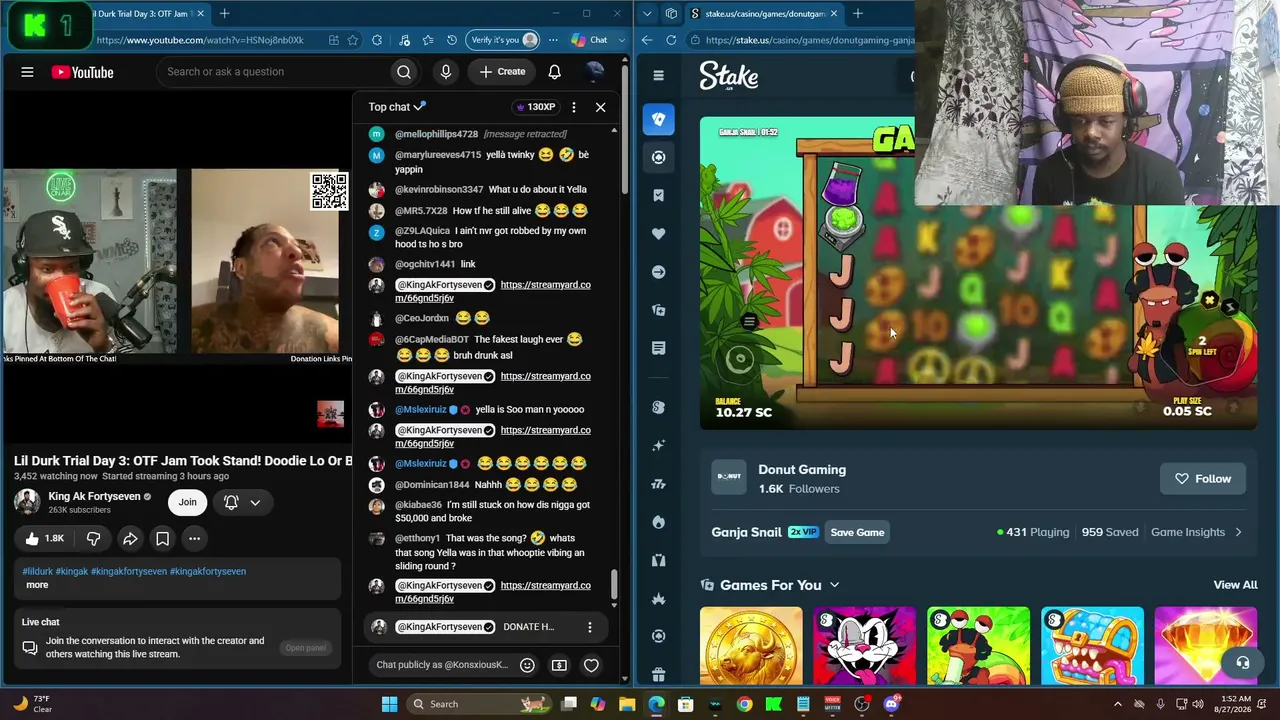Open more actions below the video
The height and width of the screenshot is (720, 1280).
[194, 538]
